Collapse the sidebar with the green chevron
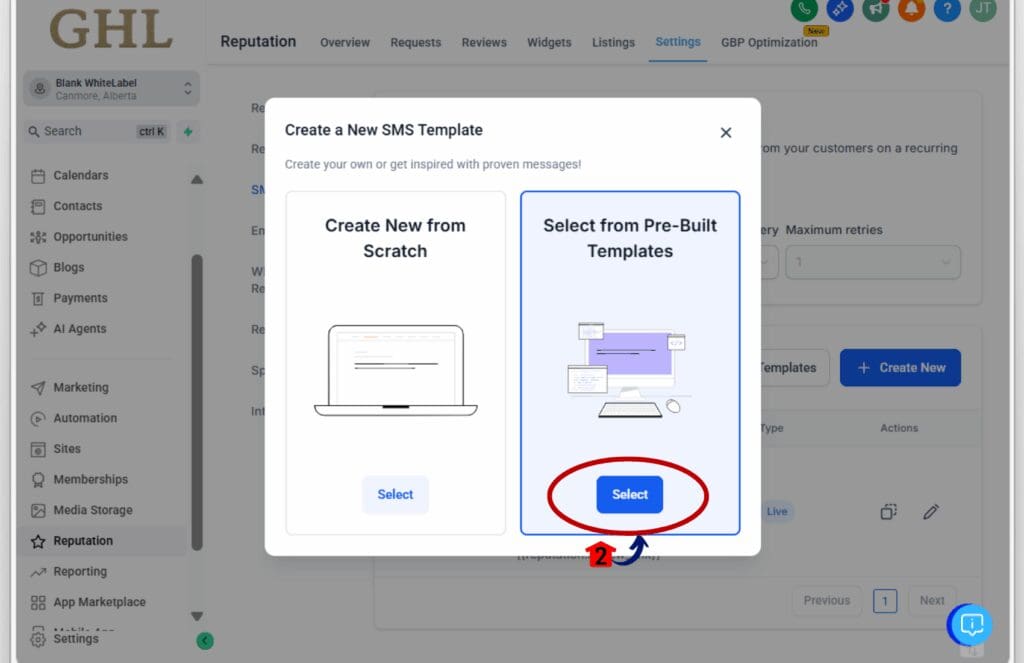This screenshot has height=663, width=1024. pos(205,640)
